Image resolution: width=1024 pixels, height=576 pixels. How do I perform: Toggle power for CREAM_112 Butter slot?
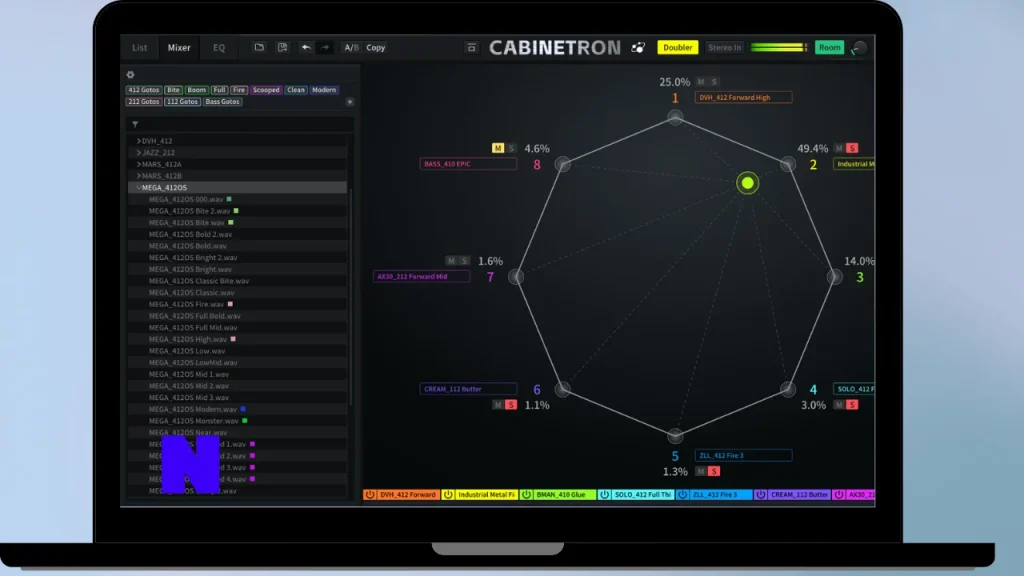pos(761,495)
